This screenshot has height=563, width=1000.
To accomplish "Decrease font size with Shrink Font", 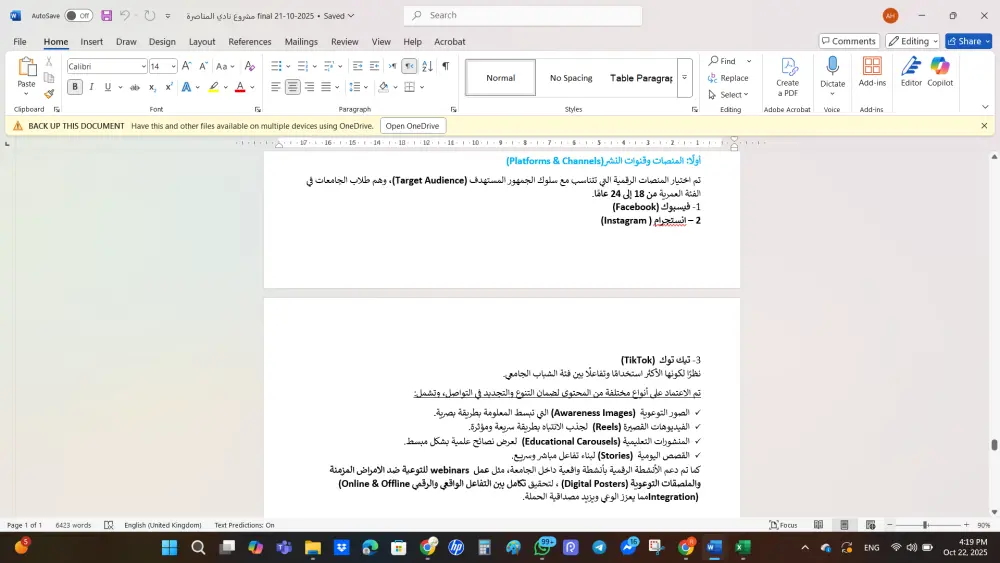I will coord(203,66).
